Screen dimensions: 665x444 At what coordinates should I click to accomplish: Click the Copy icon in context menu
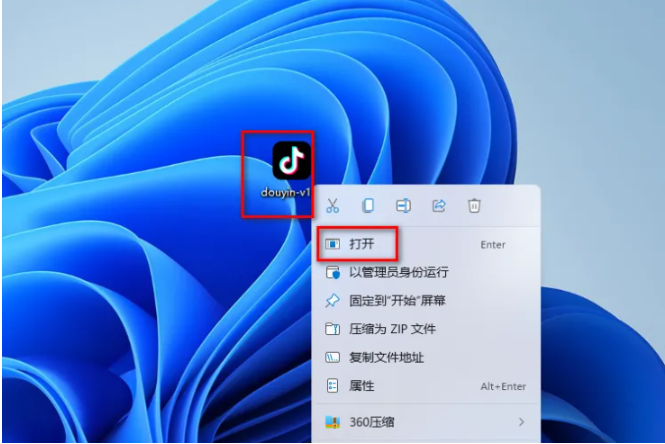point(368,206)
